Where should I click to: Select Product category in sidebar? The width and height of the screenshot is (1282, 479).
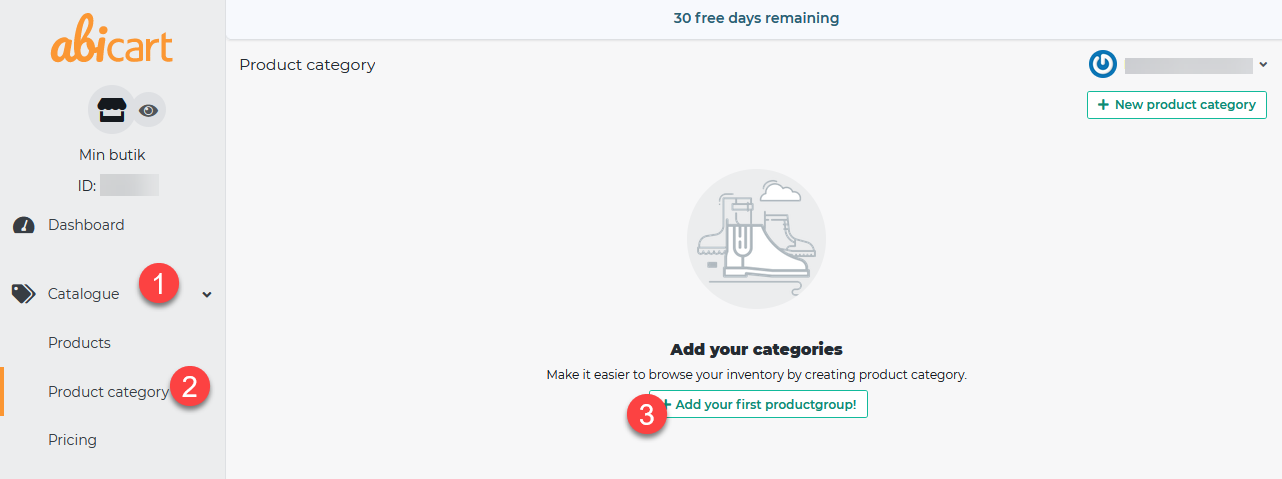pos(108,392)
